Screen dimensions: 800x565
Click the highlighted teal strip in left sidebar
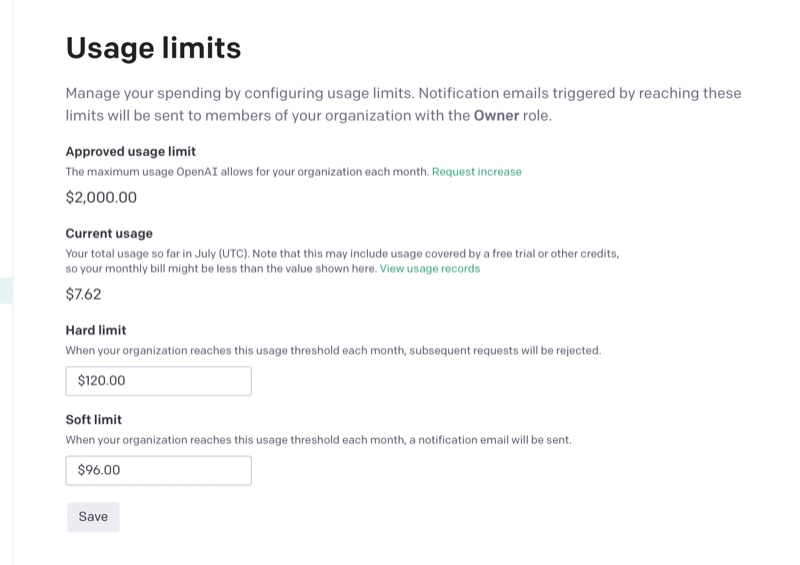tap(6, 291)
